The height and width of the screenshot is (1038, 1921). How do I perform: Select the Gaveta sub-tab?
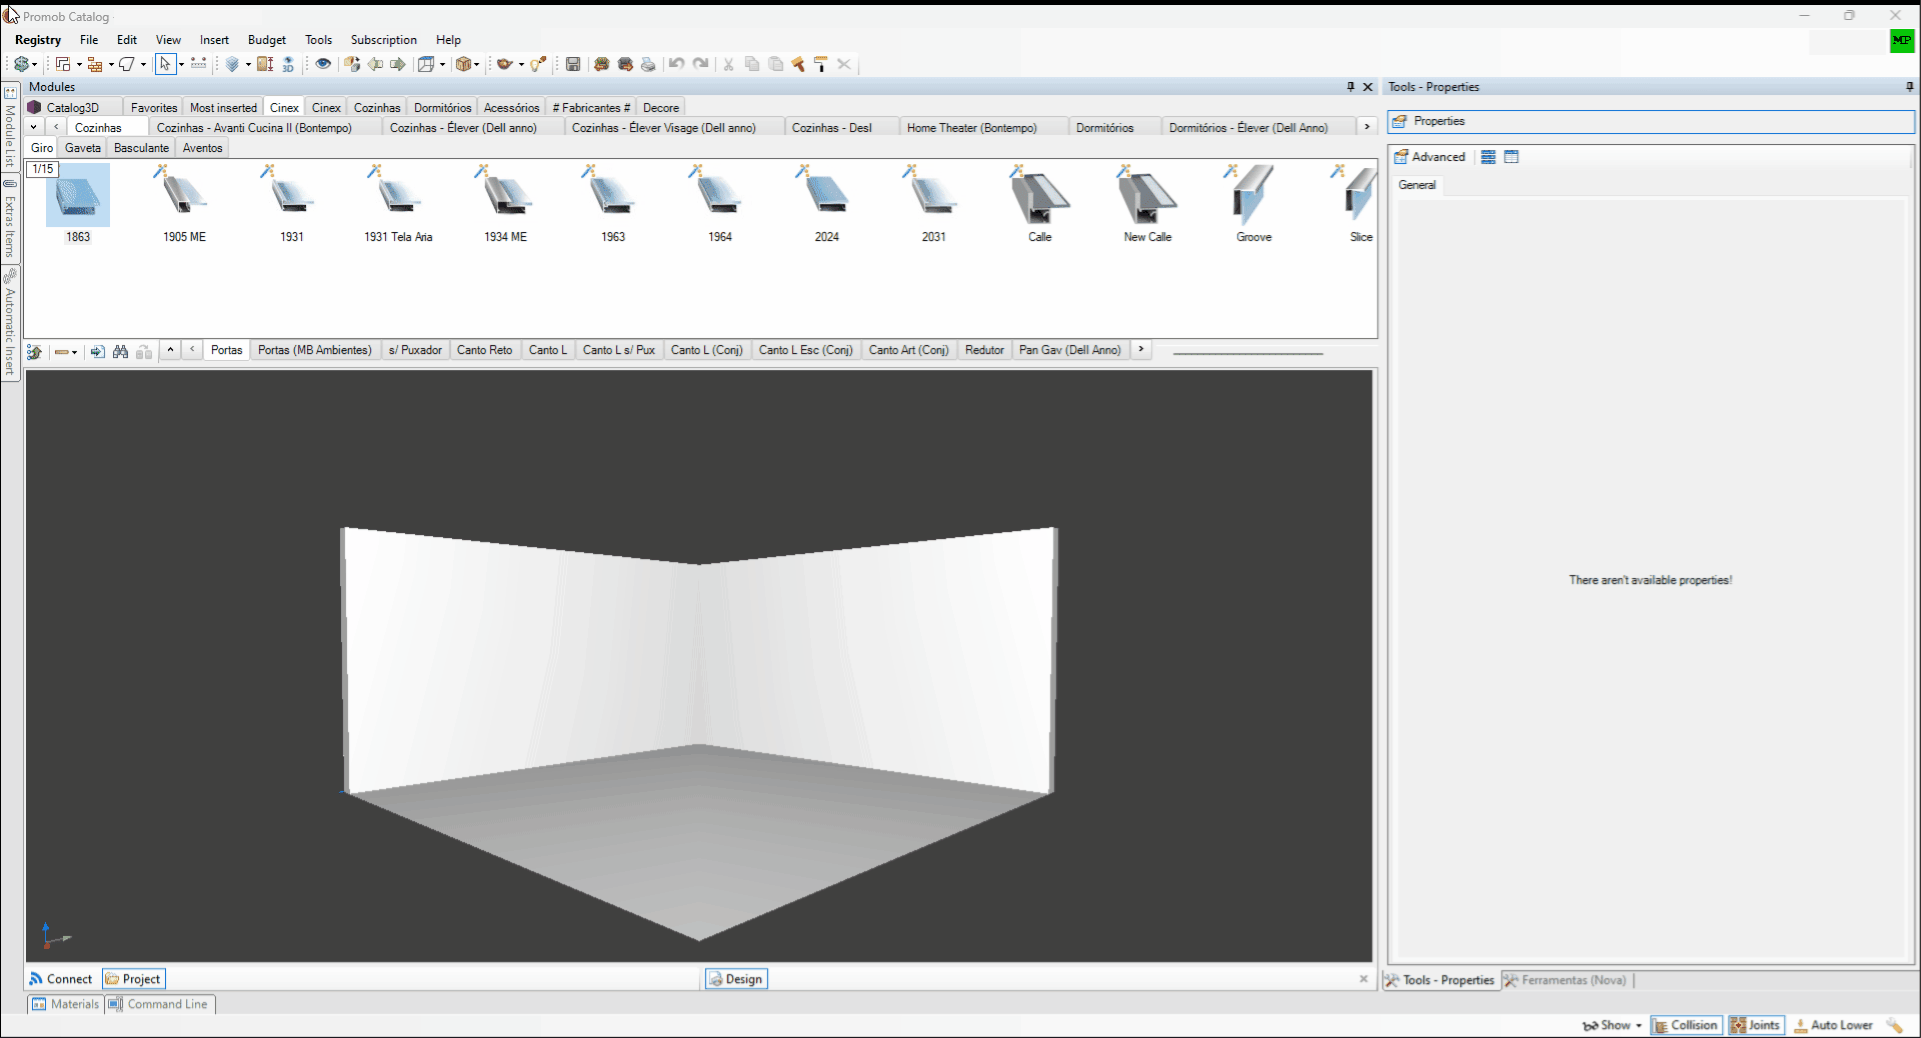(x=83, y=148)
